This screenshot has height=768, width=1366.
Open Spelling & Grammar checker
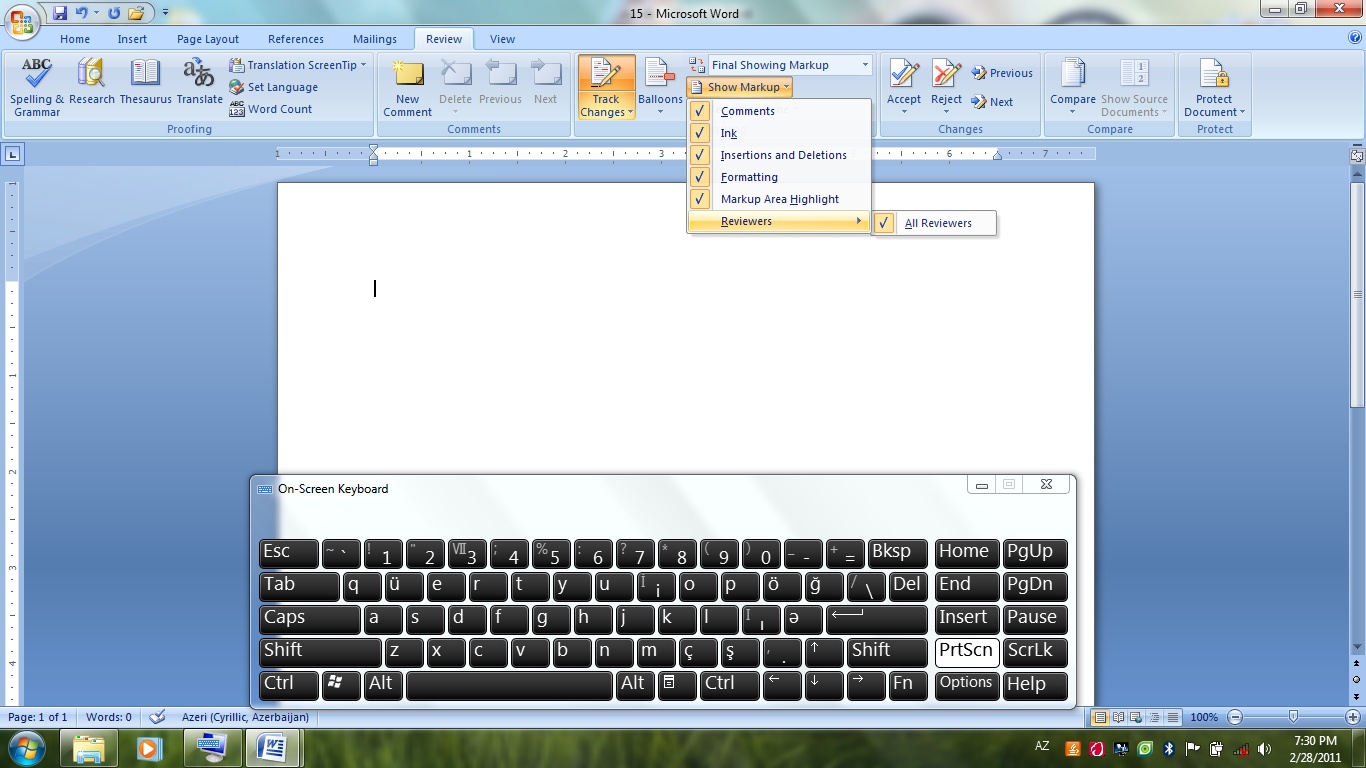[37, 87]
